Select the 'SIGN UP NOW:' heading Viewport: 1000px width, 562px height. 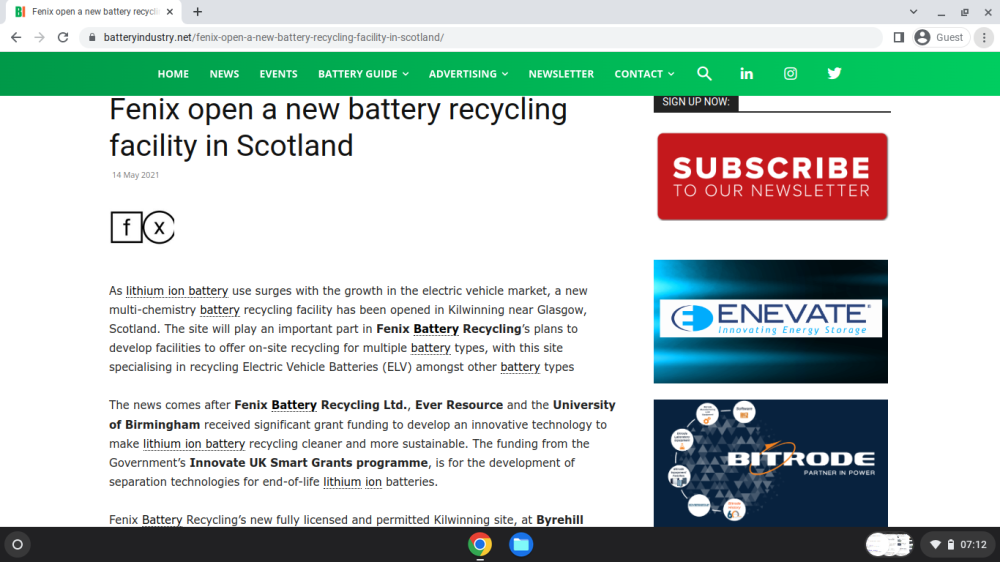[696, 102]
